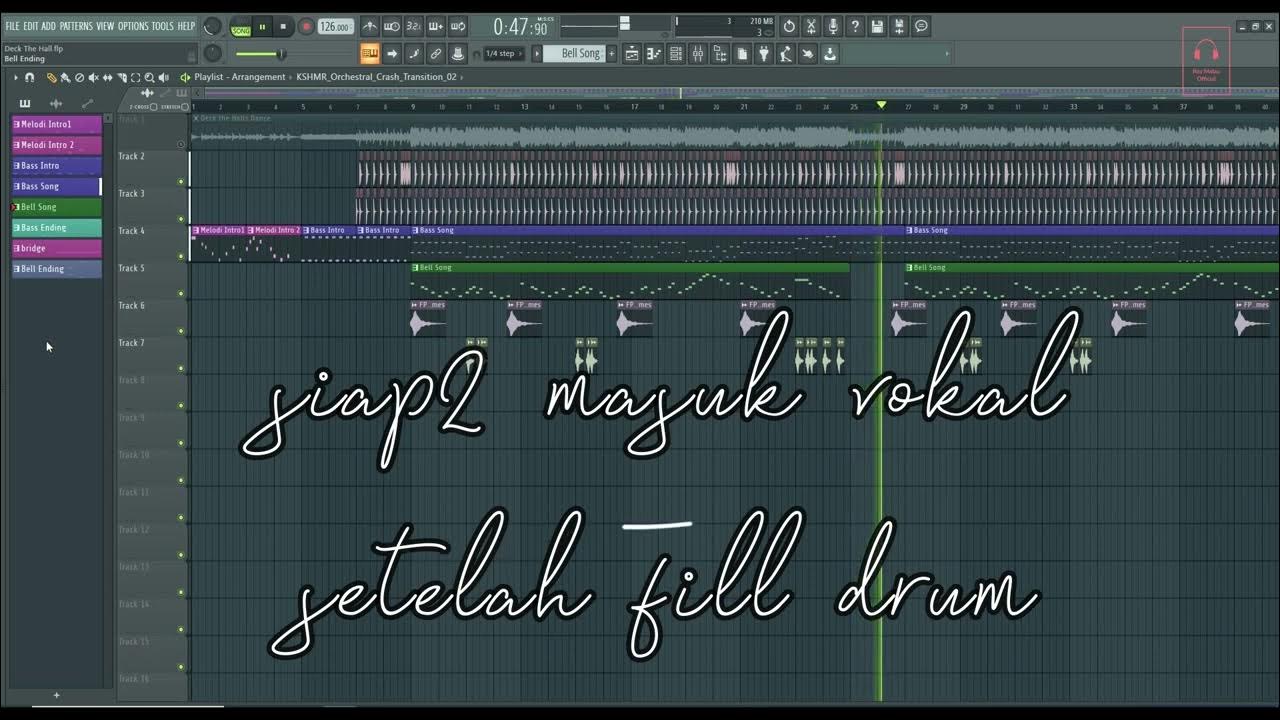
Task: Mute Track 7 with its green dot
Action: [x=181, y=368]
